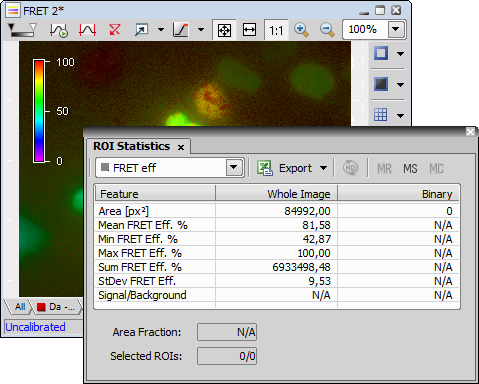The width and height of the screenshot is (479, 384).
Task: Expand the Export dropdown arrow
Action: 323,168
